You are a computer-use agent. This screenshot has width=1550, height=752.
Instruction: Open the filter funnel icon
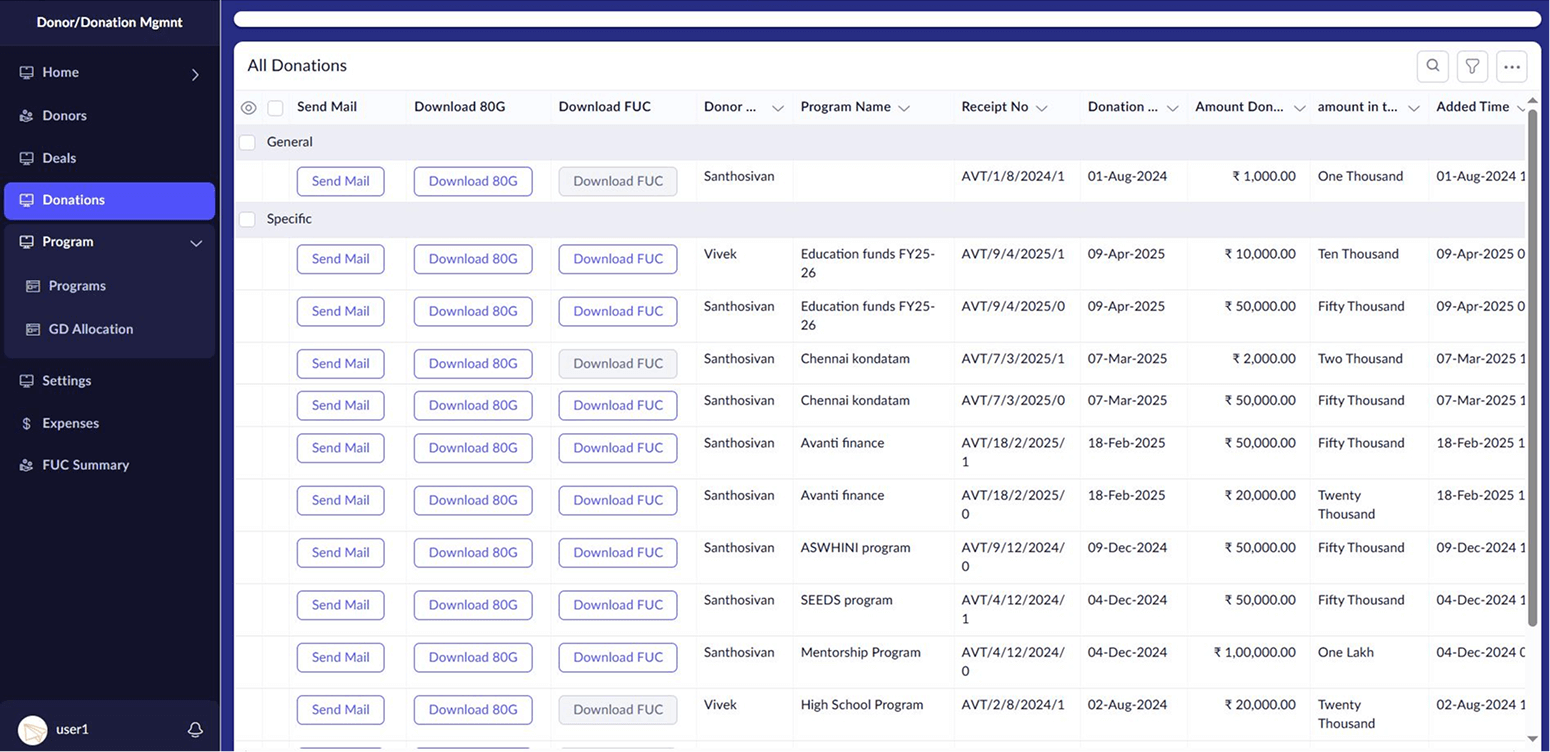[x=1472, y=66]
